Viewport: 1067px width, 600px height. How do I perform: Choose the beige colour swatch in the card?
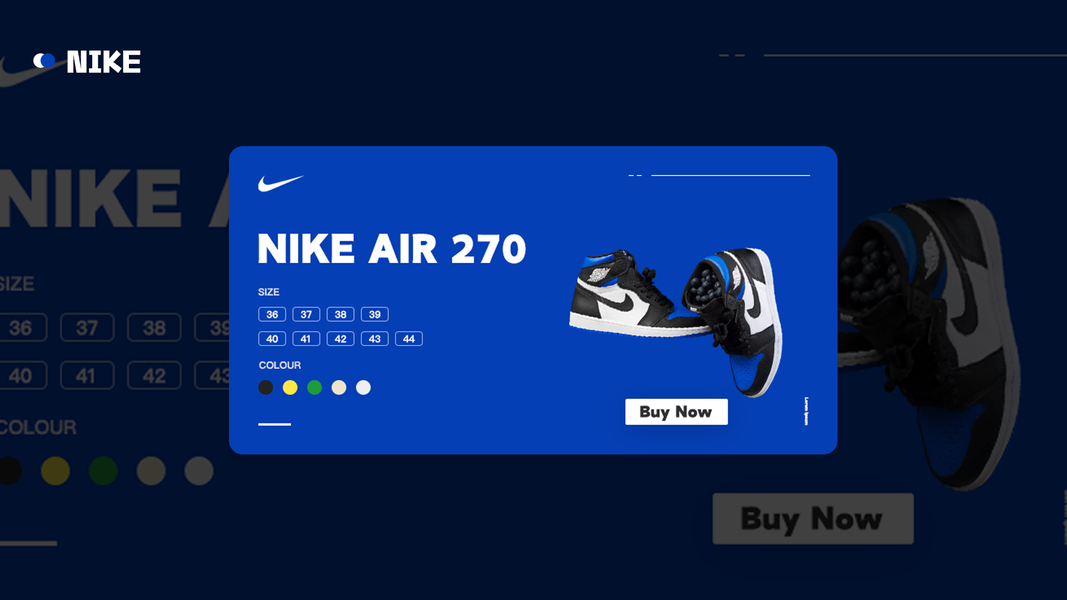point(339,388)
